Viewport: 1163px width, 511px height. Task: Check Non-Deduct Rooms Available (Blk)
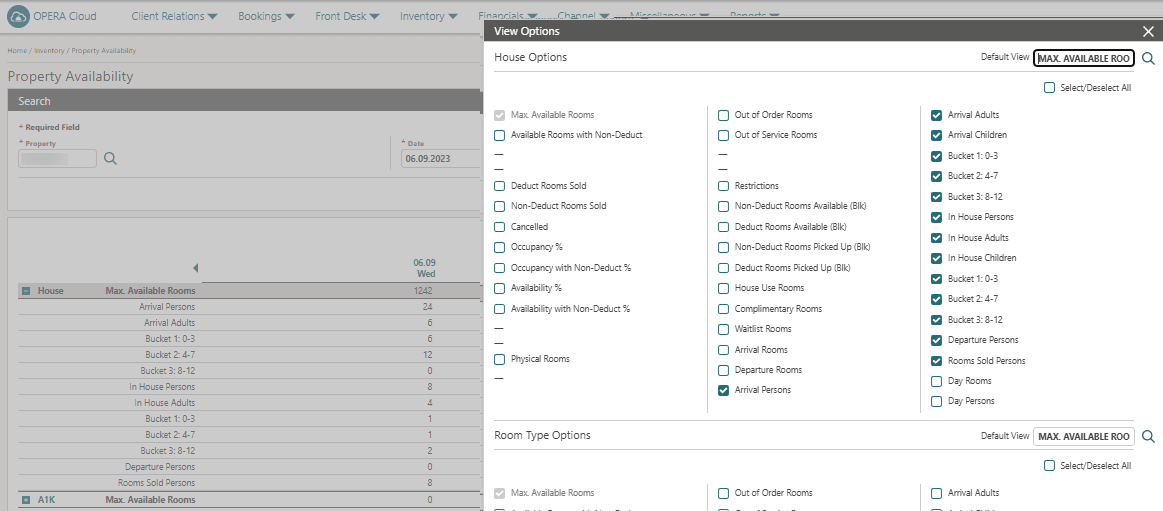[723, 206]
